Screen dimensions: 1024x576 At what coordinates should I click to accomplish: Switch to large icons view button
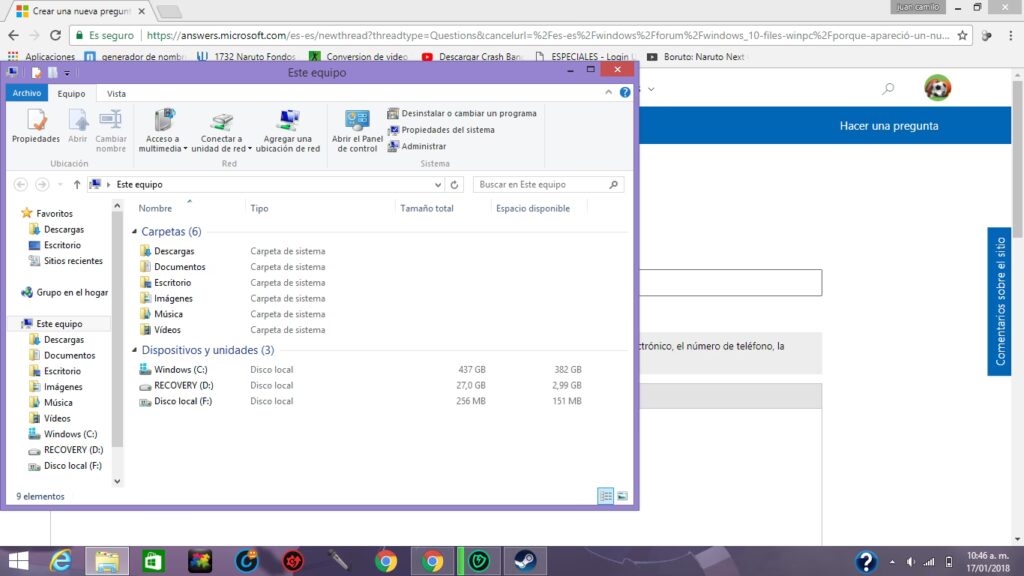[x=622, y=496]
